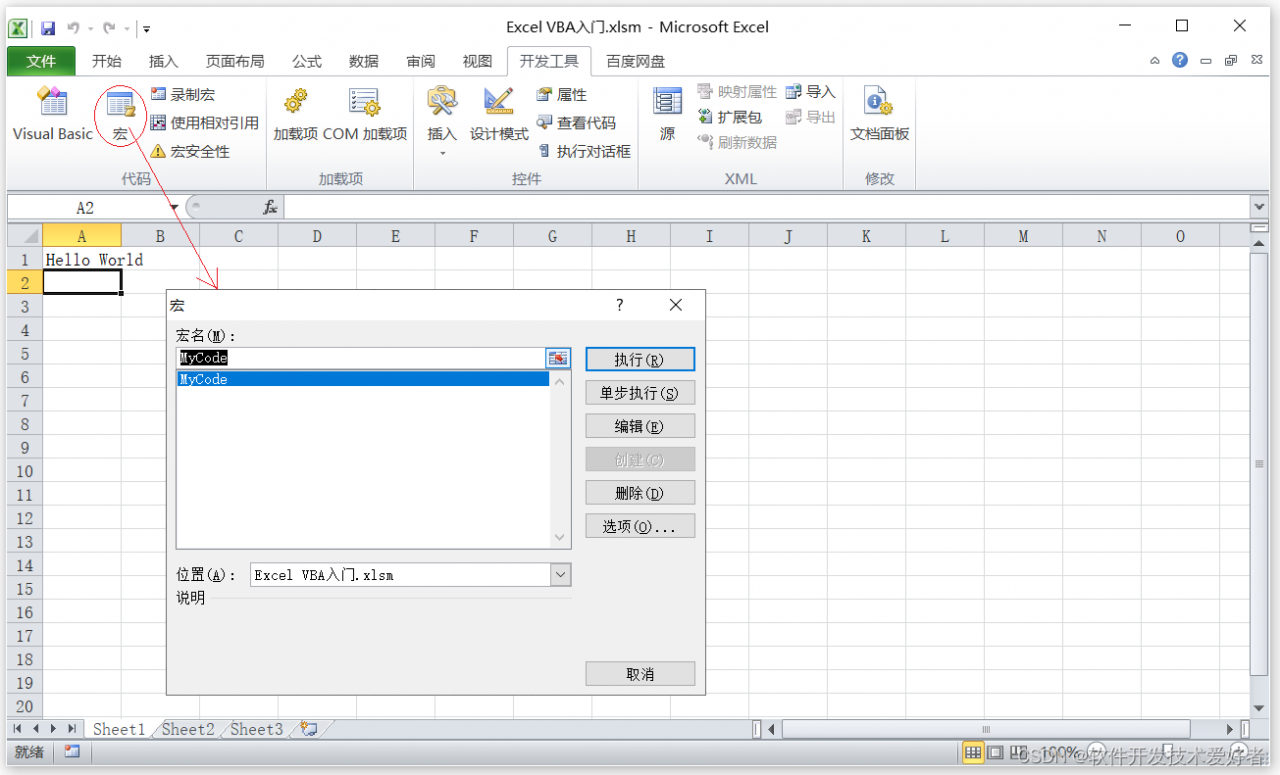This screenshot has width=1280, height=775.
Task: Click the Run (执行) button
Action: (640, 359)
